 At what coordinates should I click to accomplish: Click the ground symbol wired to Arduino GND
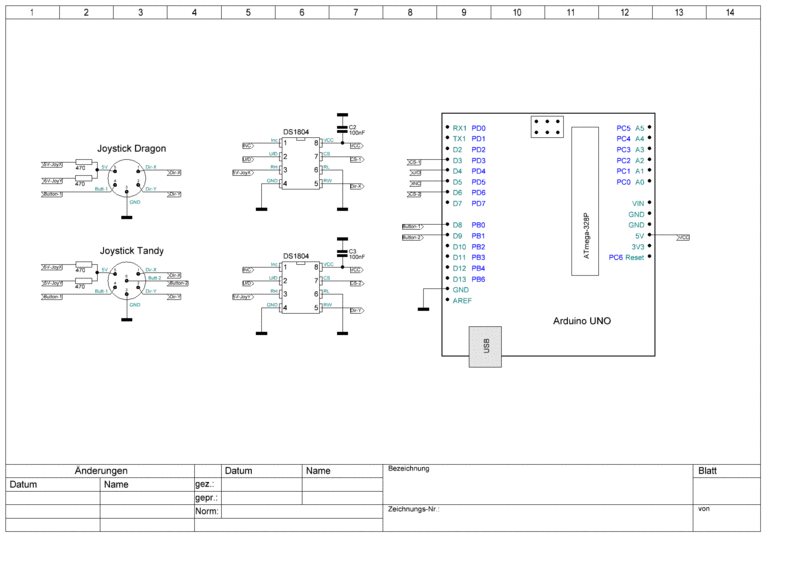tap(423, 309)
